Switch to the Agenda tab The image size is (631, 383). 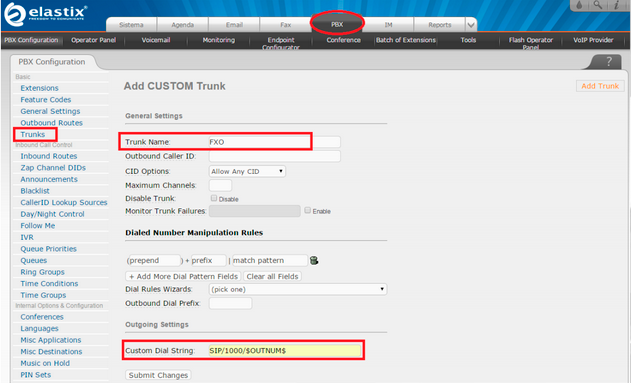pyautogui.click(x=183, y=25)
